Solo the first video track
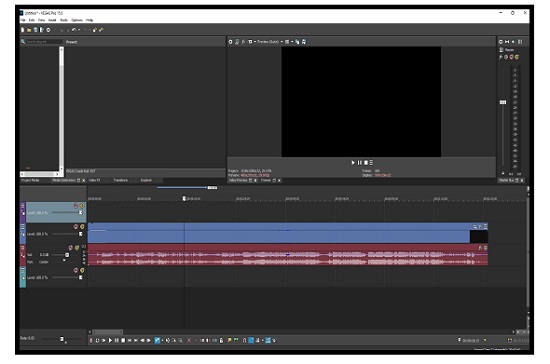Viewport: 550px width, 364px height. click(x=82, y=205)
